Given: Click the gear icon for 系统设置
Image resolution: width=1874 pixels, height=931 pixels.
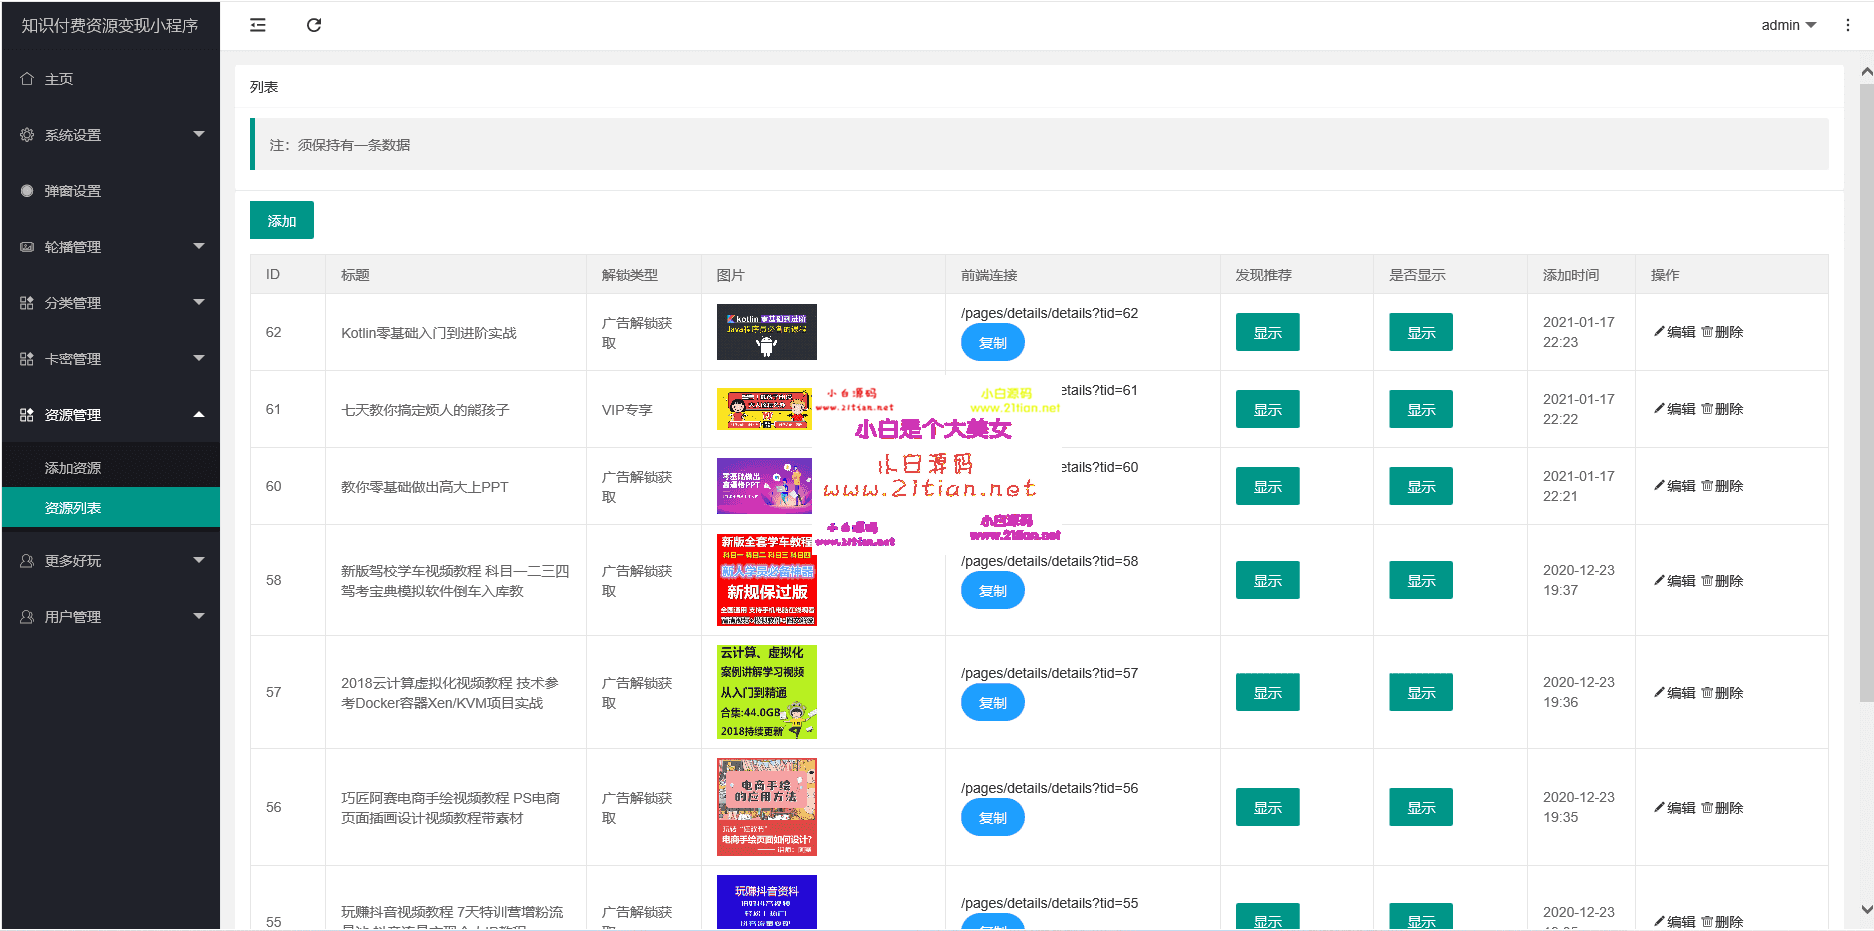Looking at the screenshot, I should 27,135.
